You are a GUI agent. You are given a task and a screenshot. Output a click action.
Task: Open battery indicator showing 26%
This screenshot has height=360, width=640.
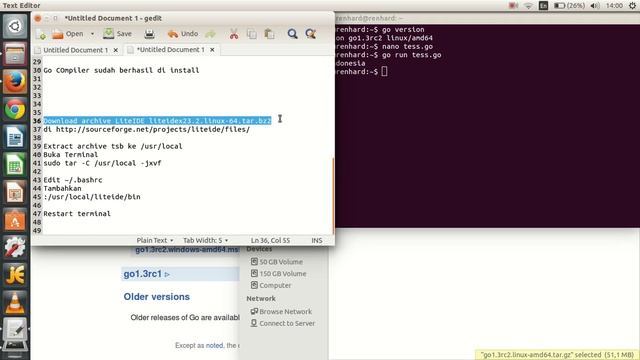click(569, 6)
